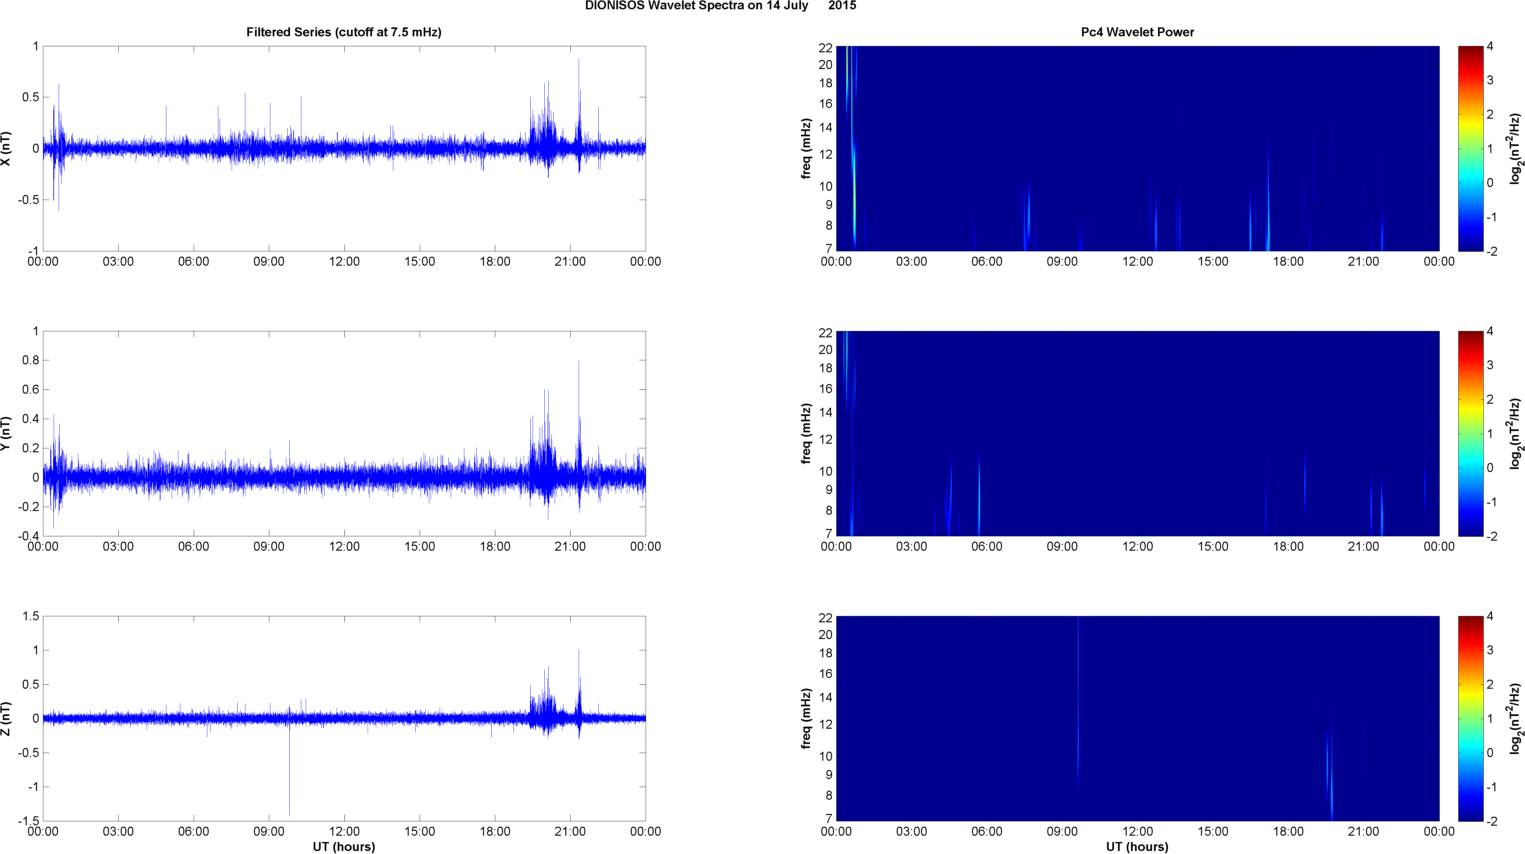The image size is (1525, 854).
Task: Click the middle wavelet spectrogram for Y
Action: tap(1137, 433)
